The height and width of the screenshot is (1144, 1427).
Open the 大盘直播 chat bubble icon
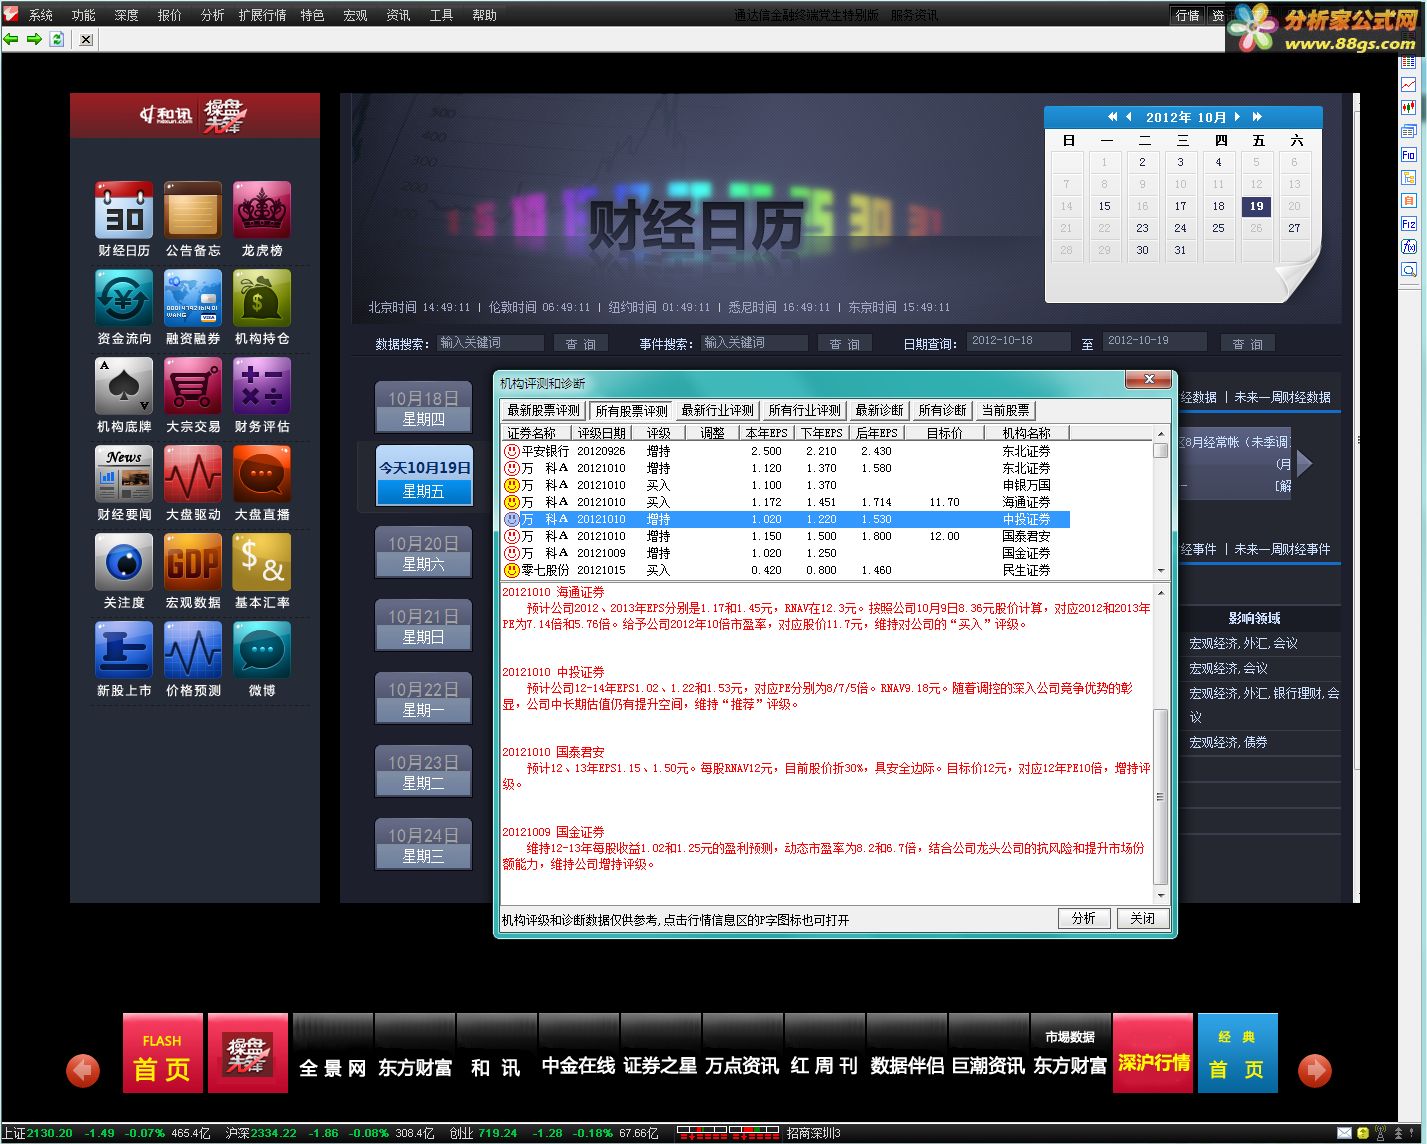pyautogui.click(x=262, y=474)
